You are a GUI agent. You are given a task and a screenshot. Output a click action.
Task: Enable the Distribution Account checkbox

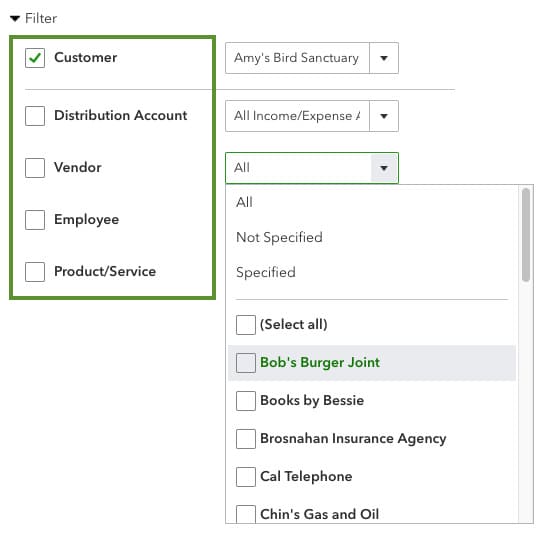35,116
